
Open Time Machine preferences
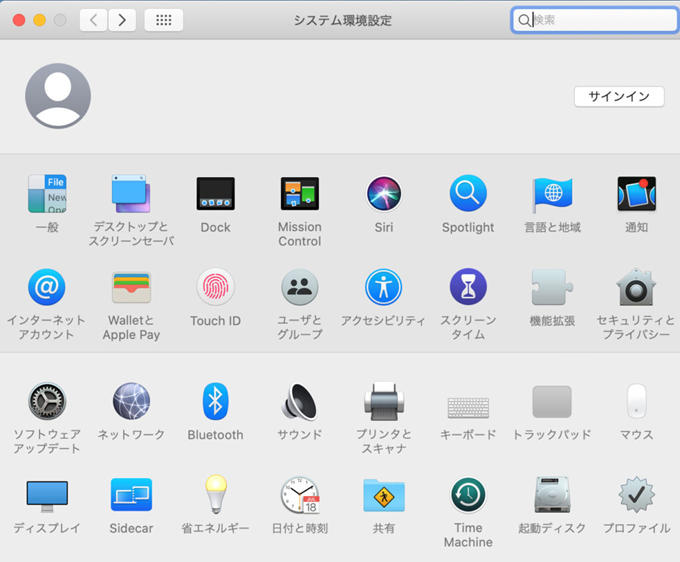point(468,495)
